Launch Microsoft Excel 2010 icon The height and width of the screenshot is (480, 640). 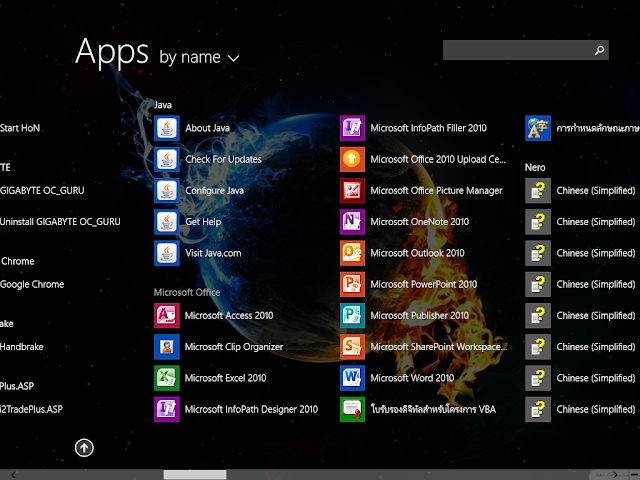167,378
